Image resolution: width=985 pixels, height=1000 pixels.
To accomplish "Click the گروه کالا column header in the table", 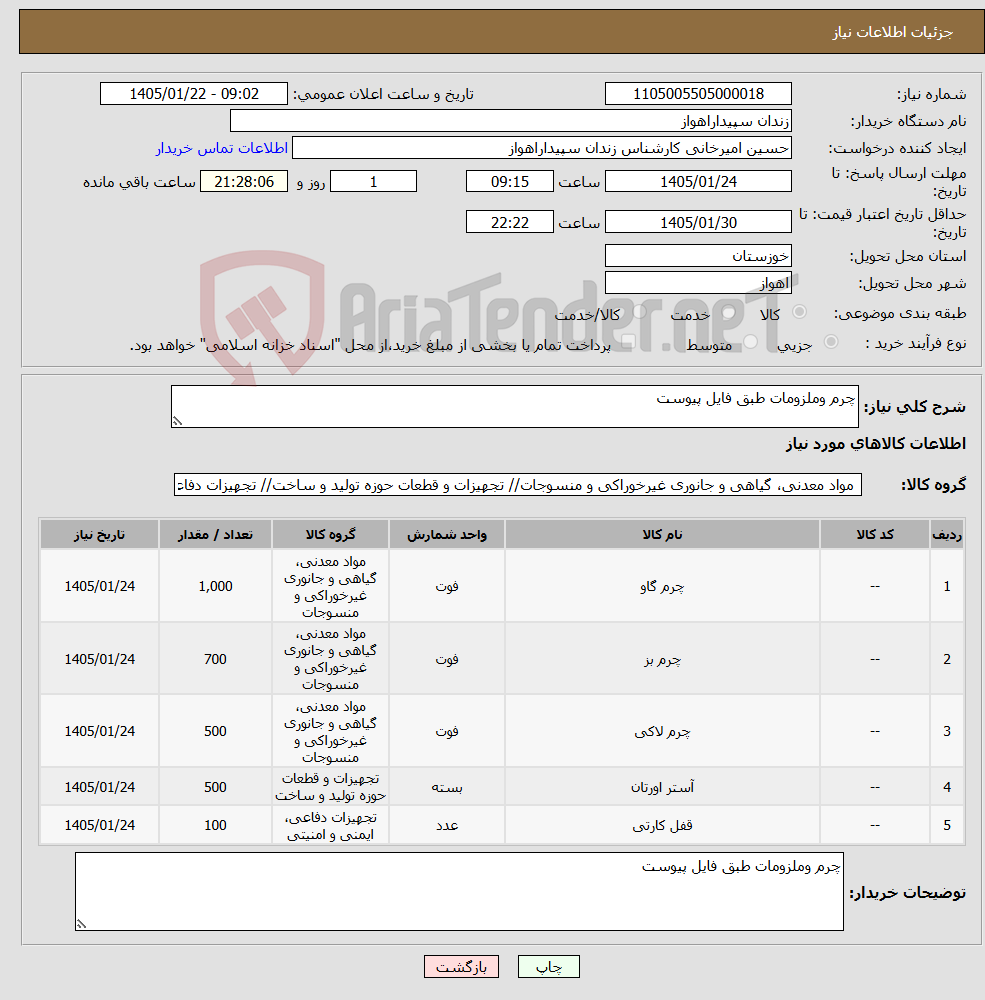I will [330, 534].
